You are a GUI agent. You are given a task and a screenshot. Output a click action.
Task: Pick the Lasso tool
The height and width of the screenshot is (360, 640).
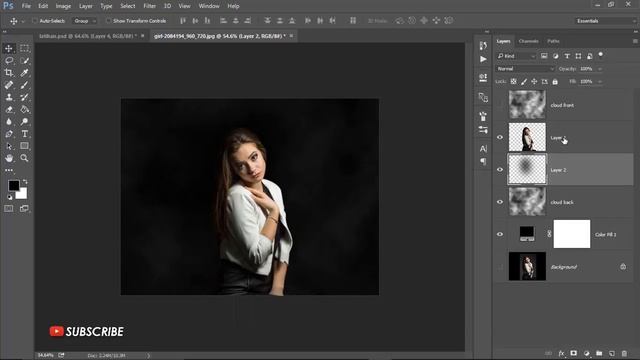(9, 60)
